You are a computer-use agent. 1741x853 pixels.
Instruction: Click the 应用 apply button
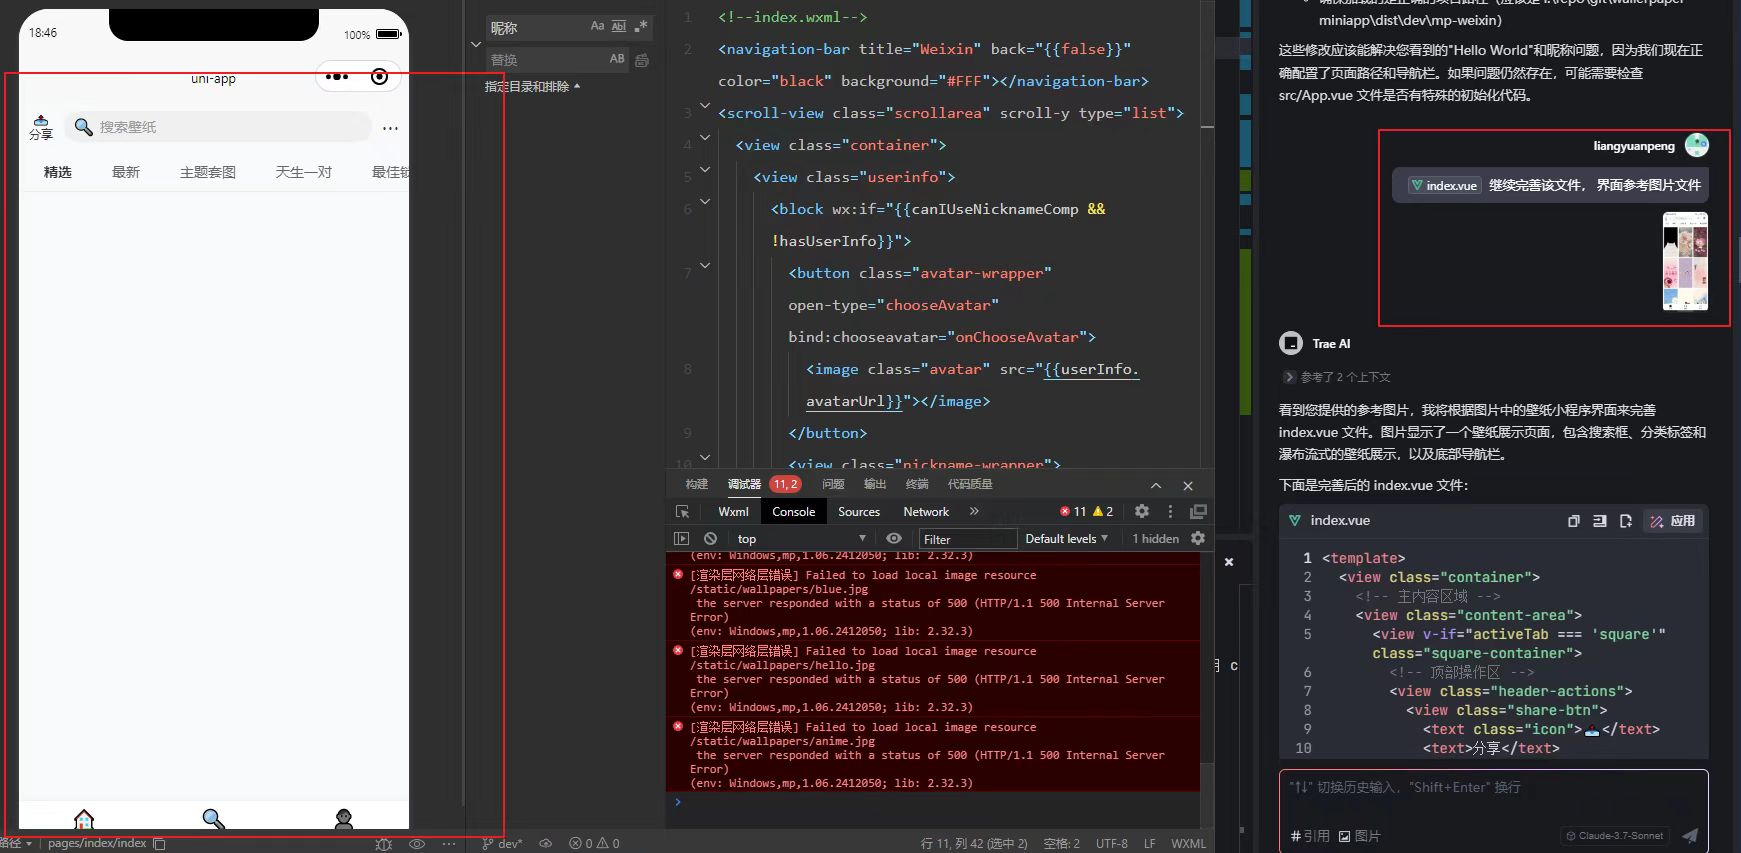1672,521
